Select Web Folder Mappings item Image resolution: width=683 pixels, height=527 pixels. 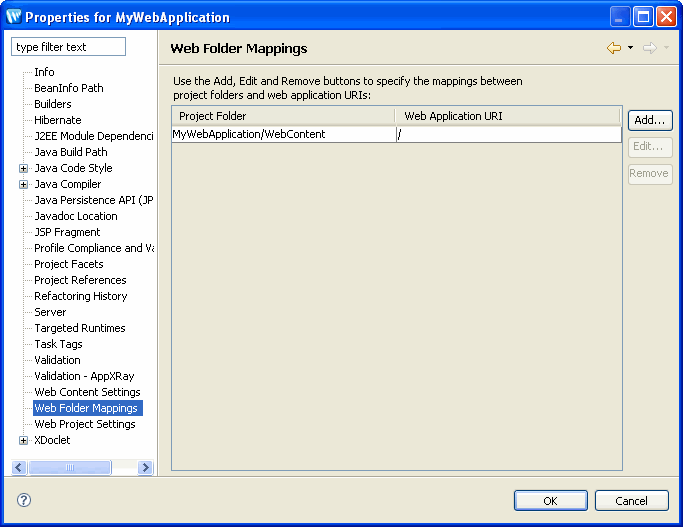click(x=88, y=409)
